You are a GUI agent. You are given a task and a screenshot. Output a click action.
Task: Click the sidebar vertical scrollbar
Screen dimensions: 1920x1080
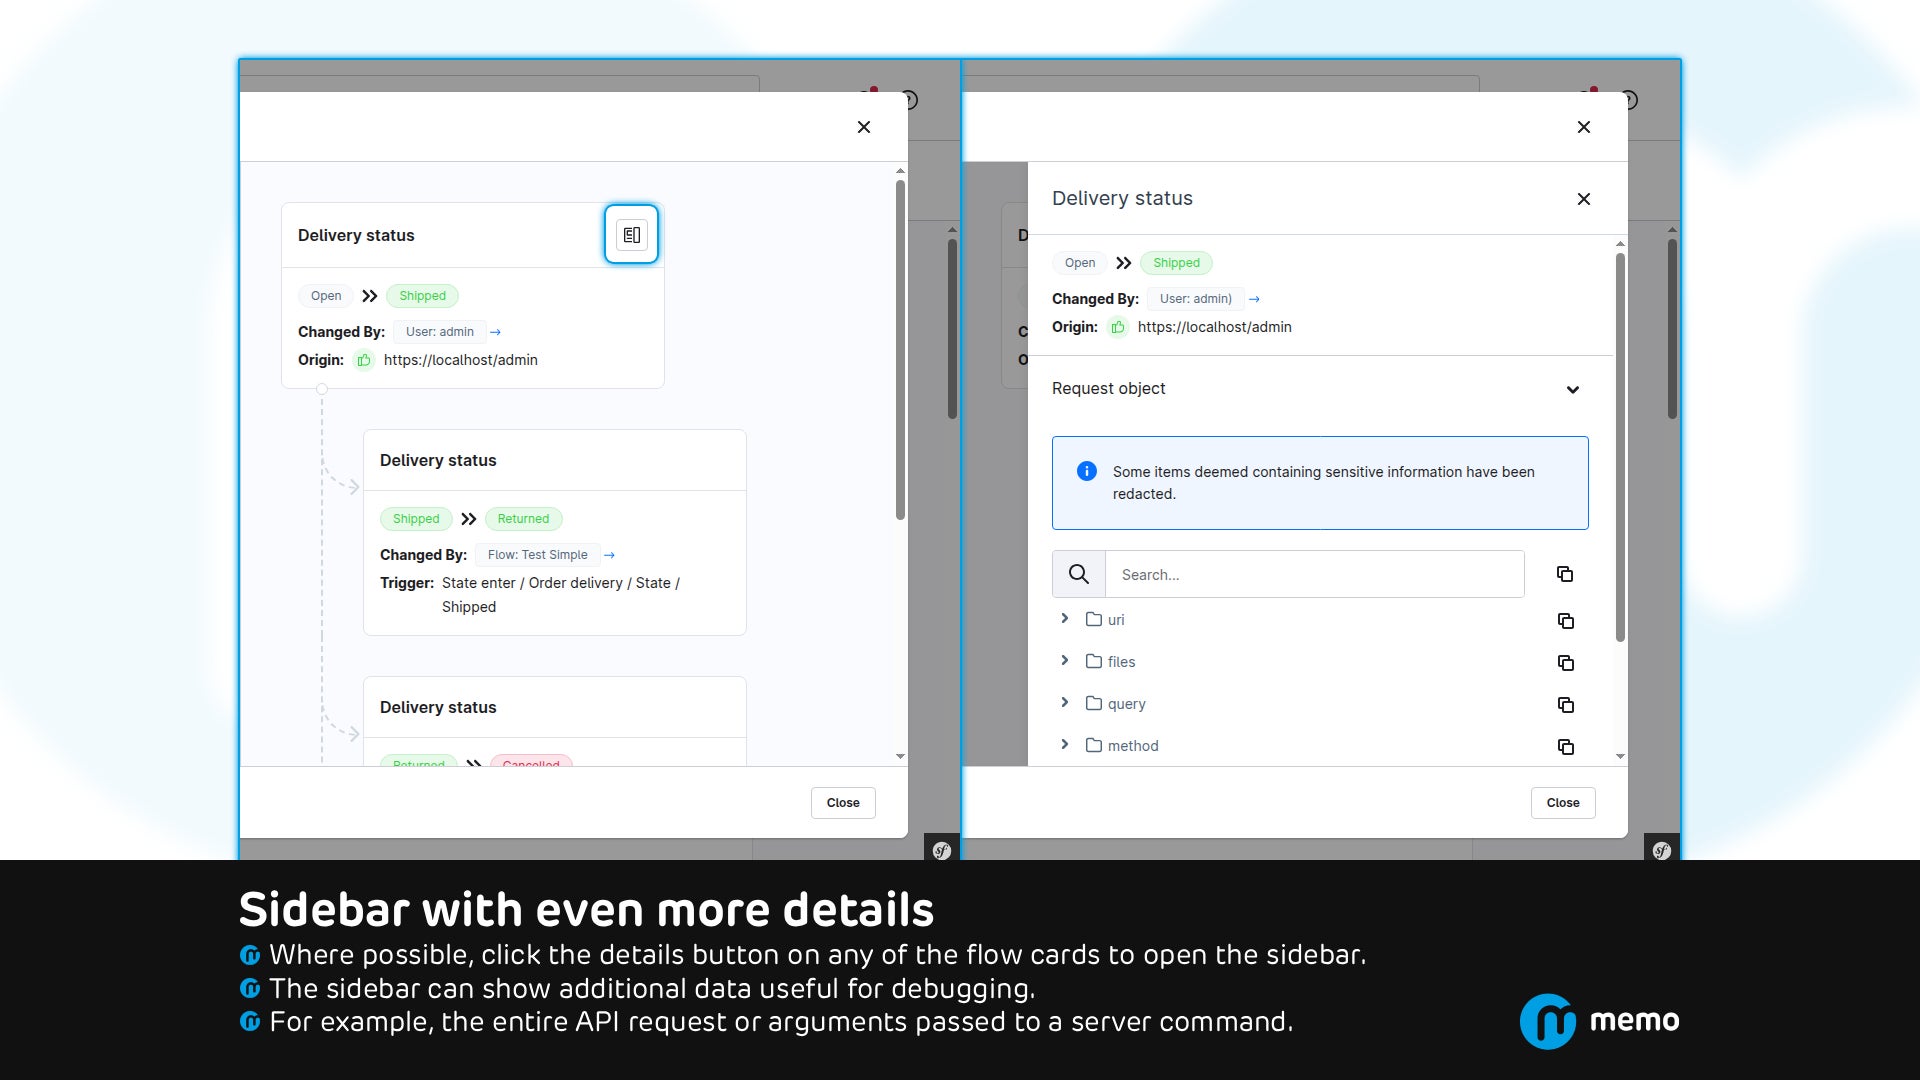point(1620,447)
